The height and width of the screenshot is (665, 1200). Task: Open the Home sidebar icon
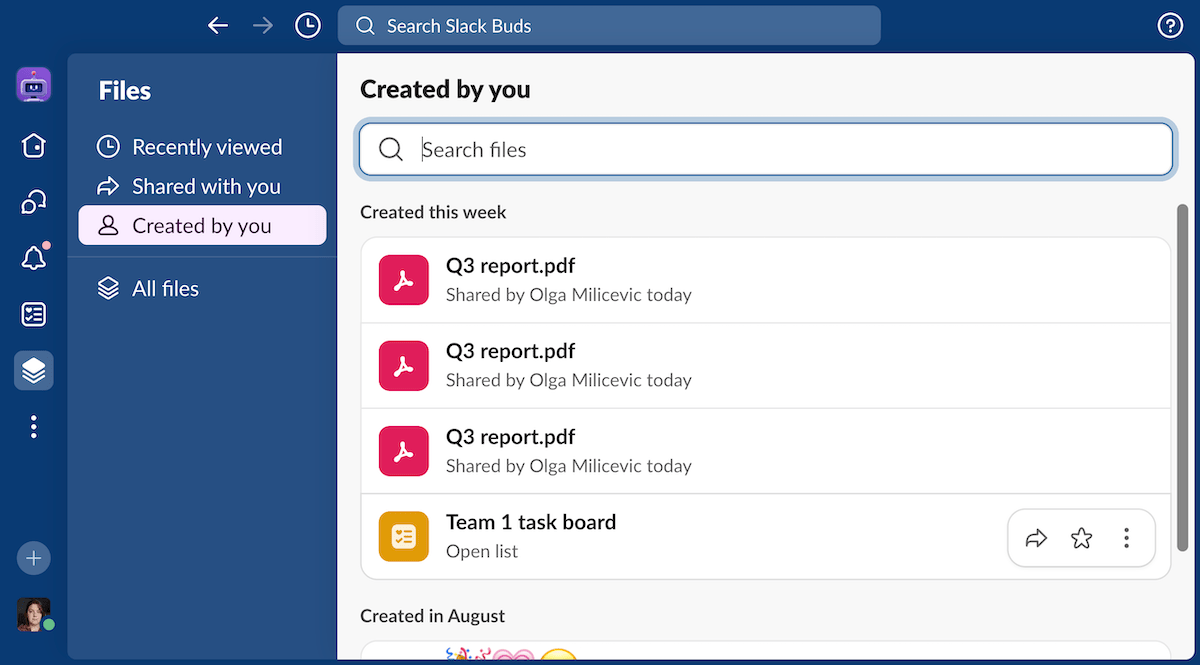34,146
